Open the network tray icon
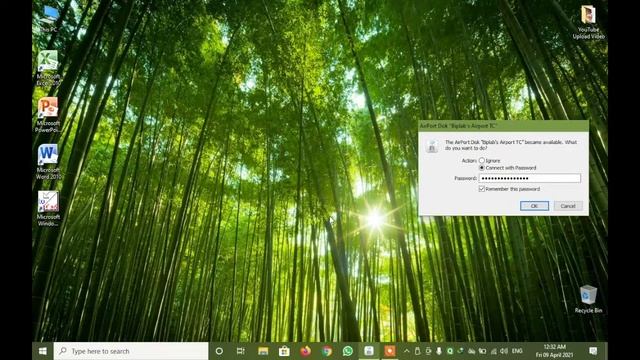640x360 pixels. pyautogui.click(x=493, y=351)
